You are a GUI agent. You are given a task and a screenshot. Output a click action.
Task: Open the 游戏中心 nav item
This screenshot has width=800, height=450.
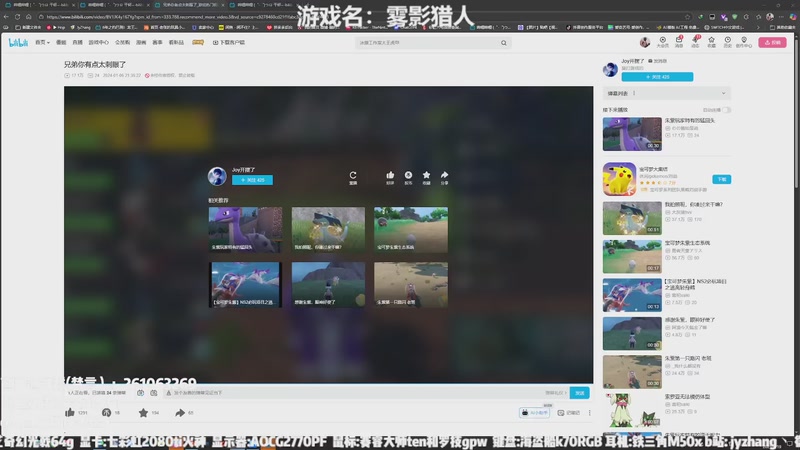pos(98,42)
